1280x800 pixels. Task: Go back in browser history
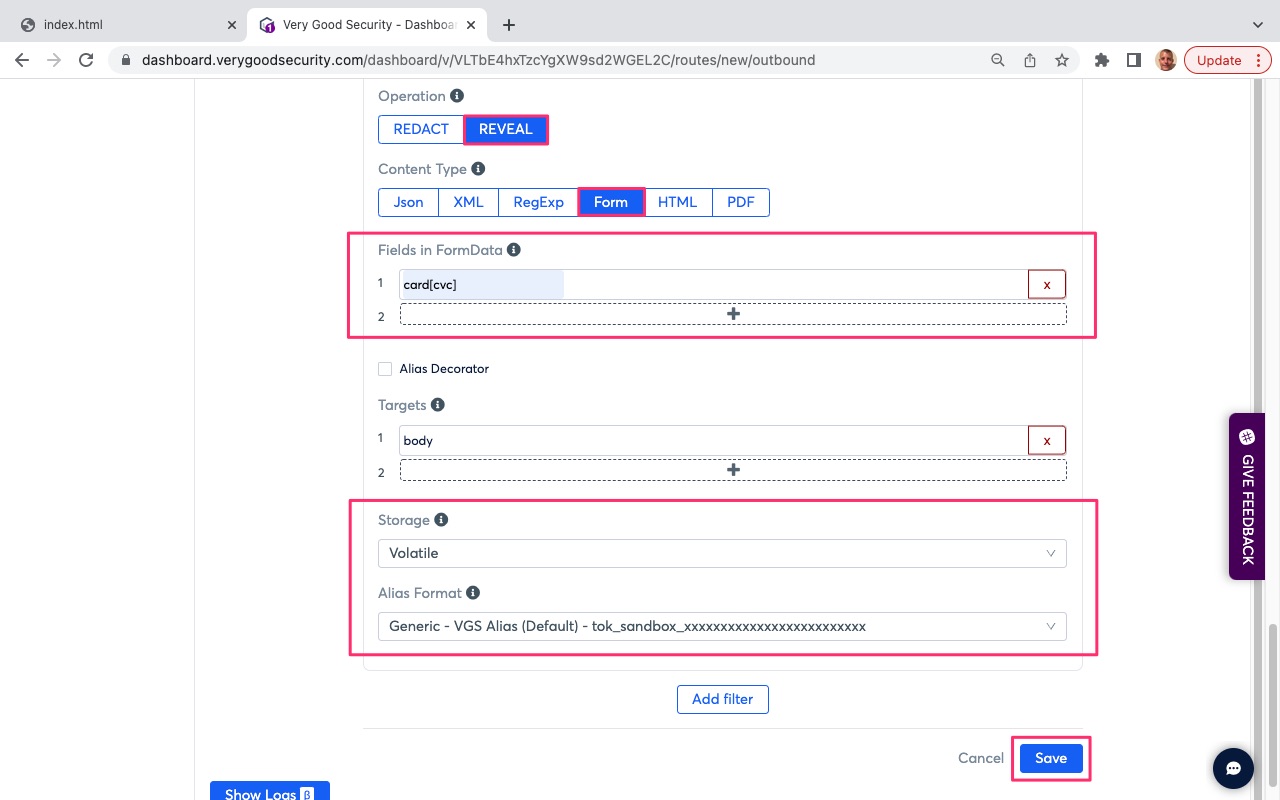click(x=22, y=60)
